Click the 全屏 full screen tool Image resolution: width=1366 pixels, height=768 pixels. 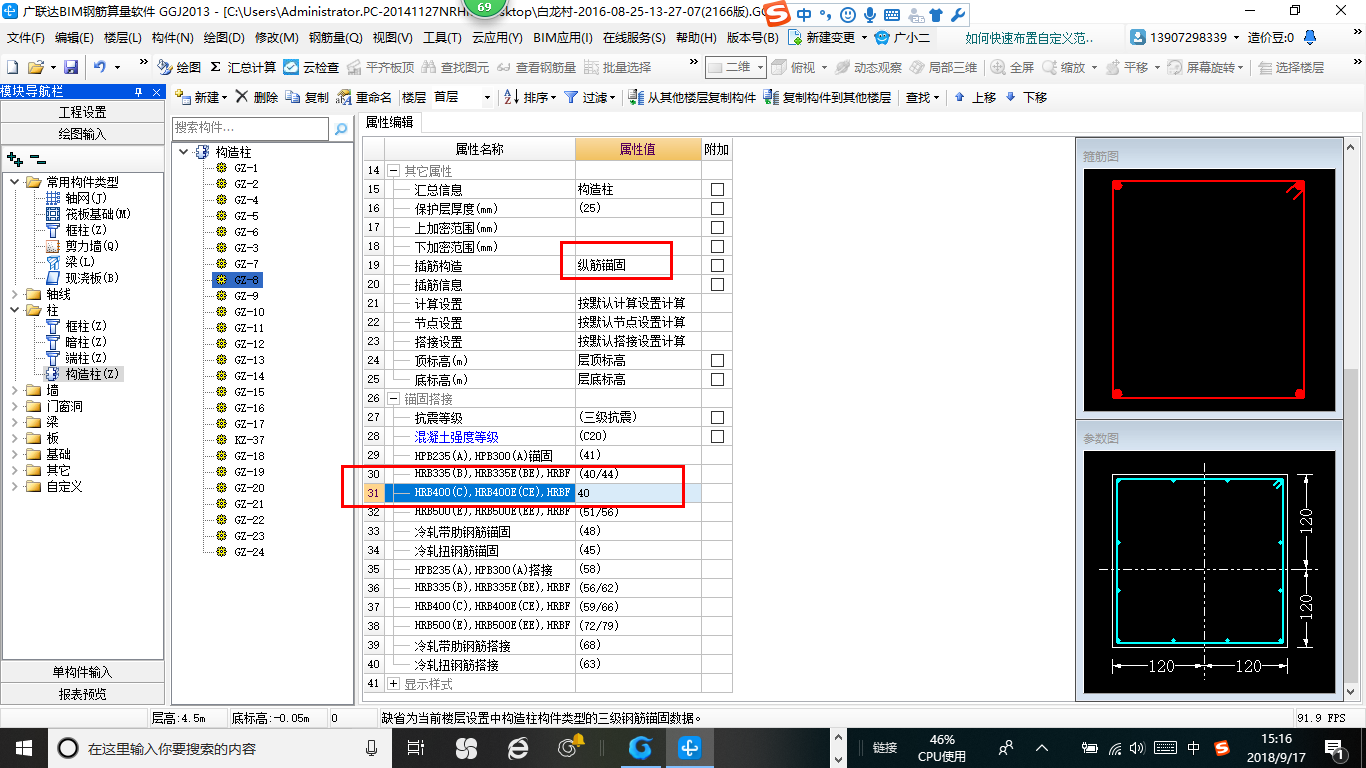(x=1012, y=67)
